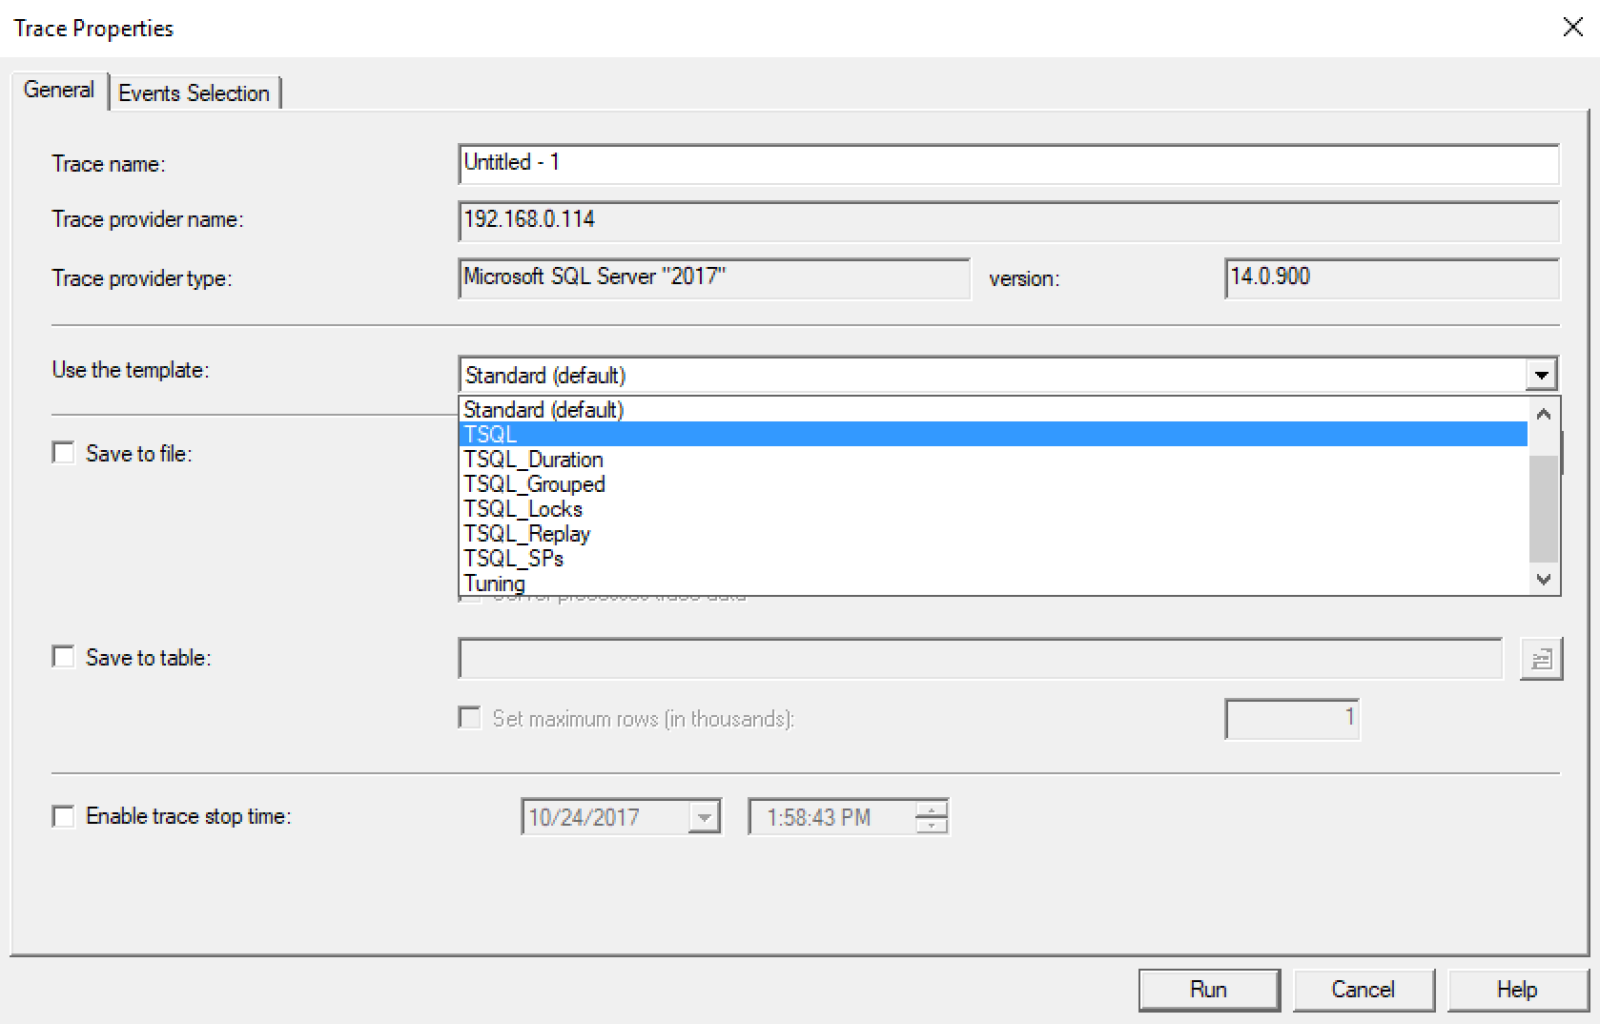Click the Cancel button

1364,989
